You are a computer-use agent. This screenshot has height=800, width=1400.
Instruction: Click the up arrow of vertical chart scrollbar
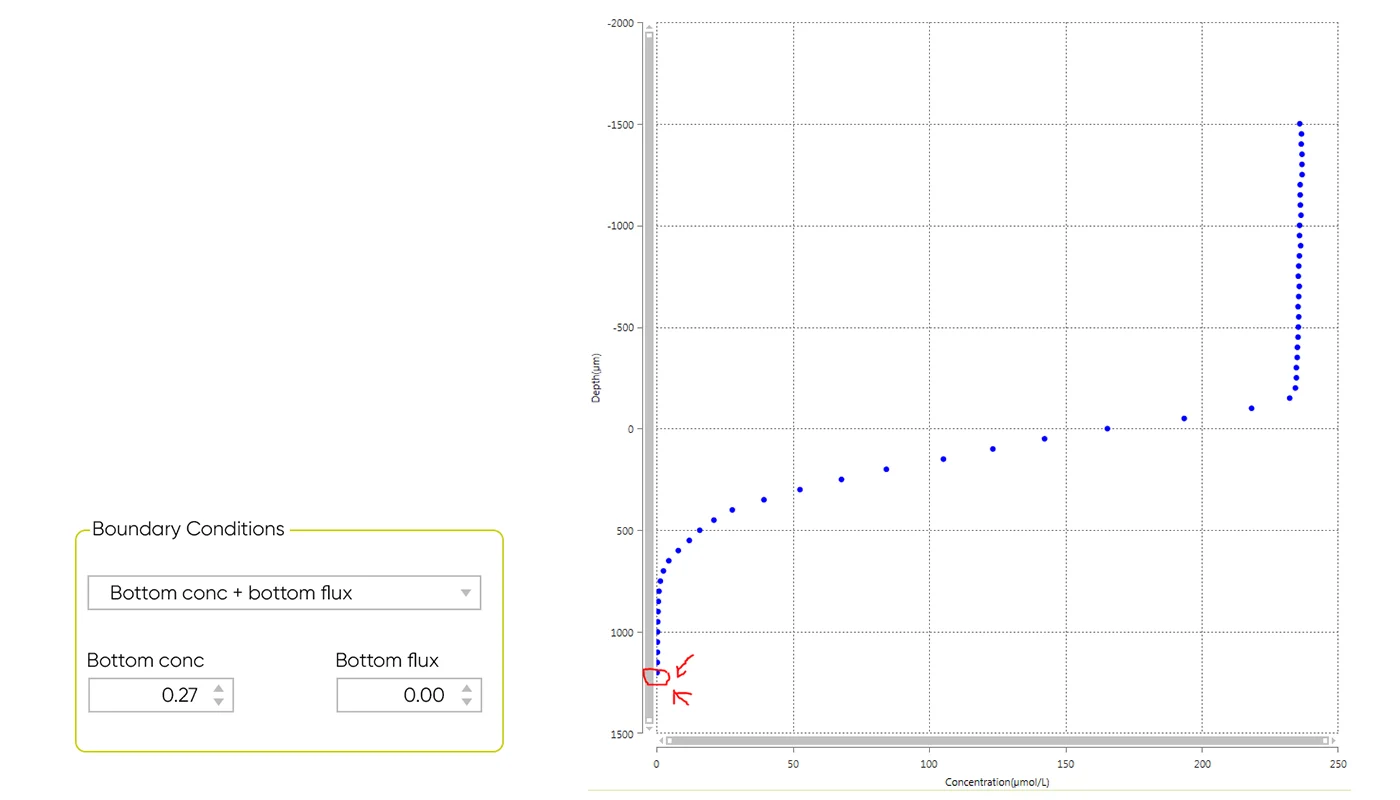649,27
